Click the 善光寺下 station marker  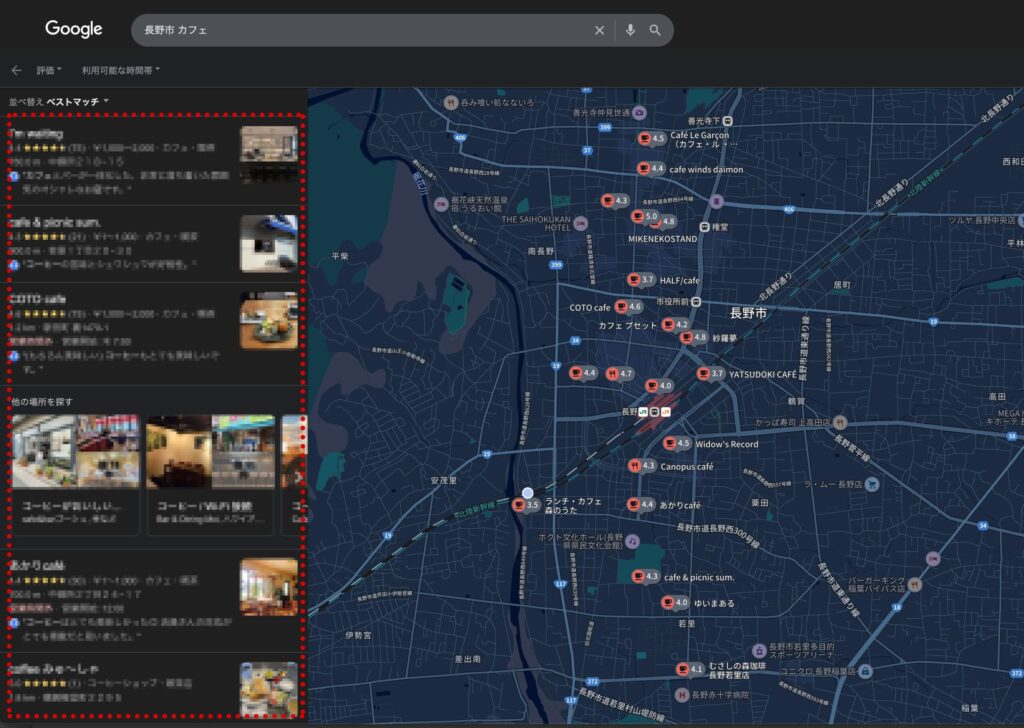[728, 121]
